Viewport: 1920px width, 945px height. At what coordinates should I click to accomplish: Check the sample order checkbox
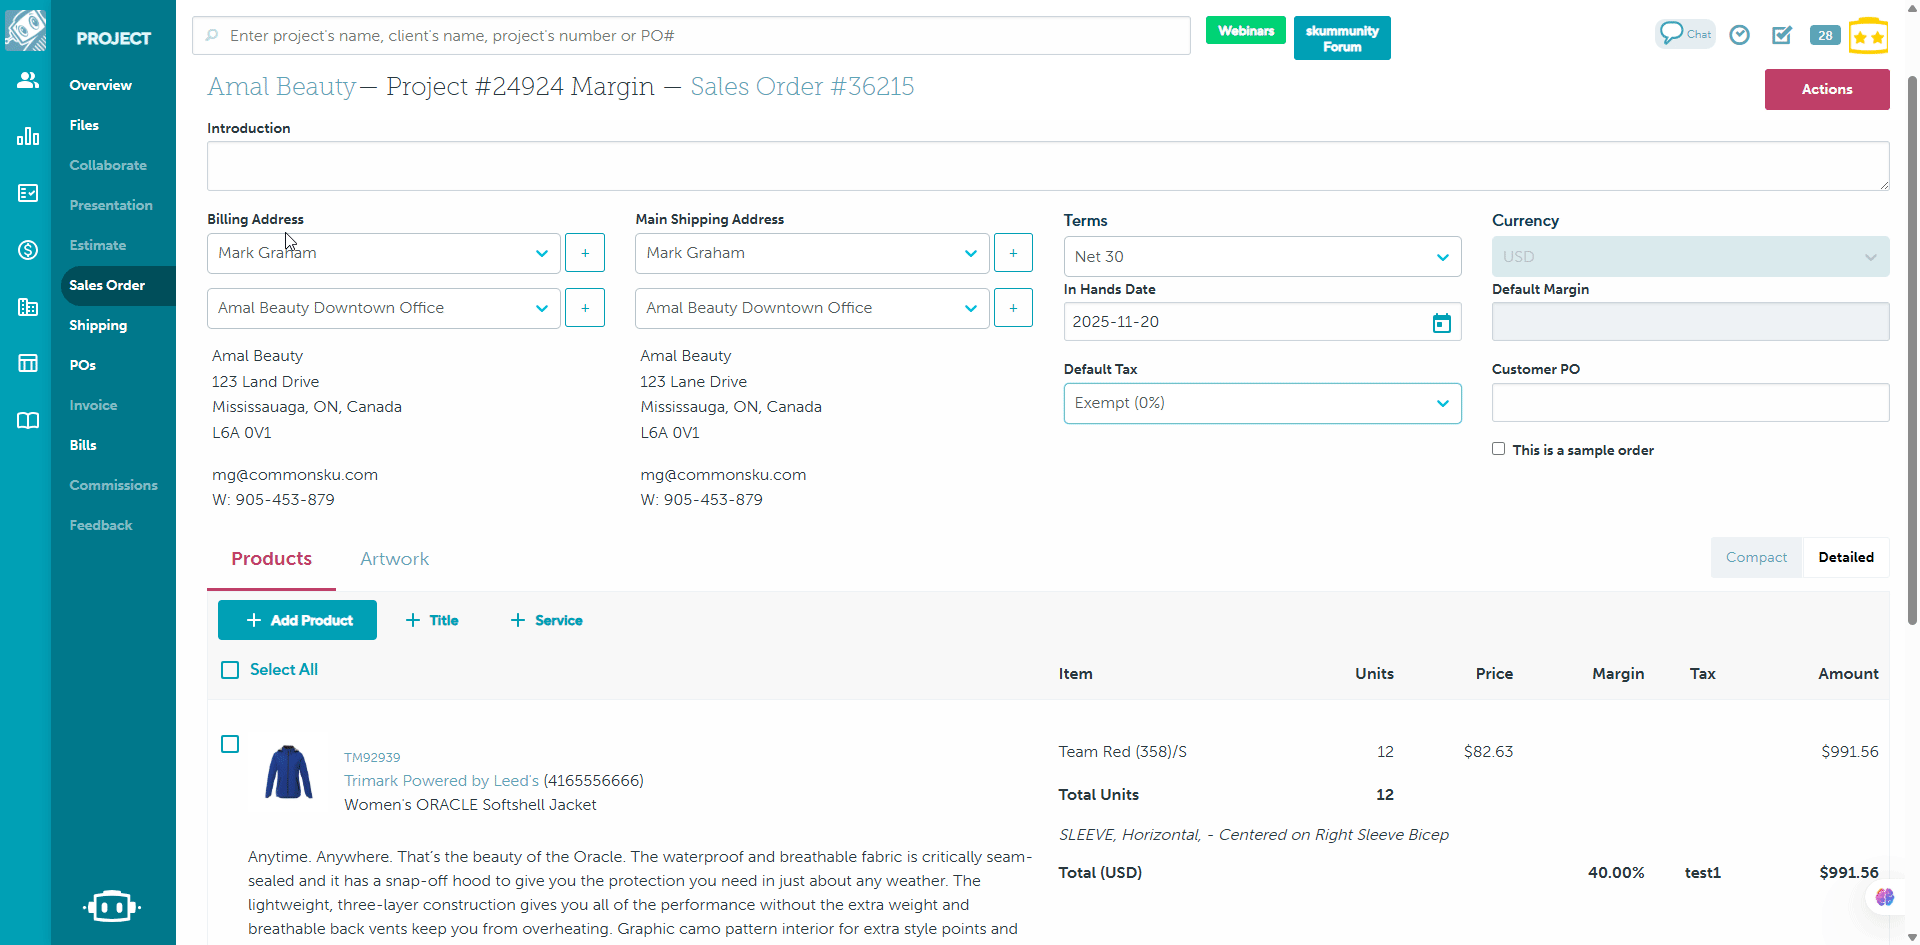(1498, 449)
